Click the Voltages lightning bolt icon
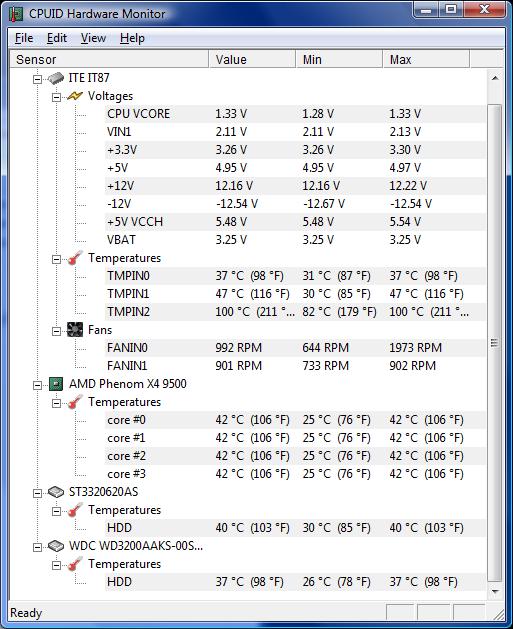Viewport: 513px width, 629px height. [75, 96]
